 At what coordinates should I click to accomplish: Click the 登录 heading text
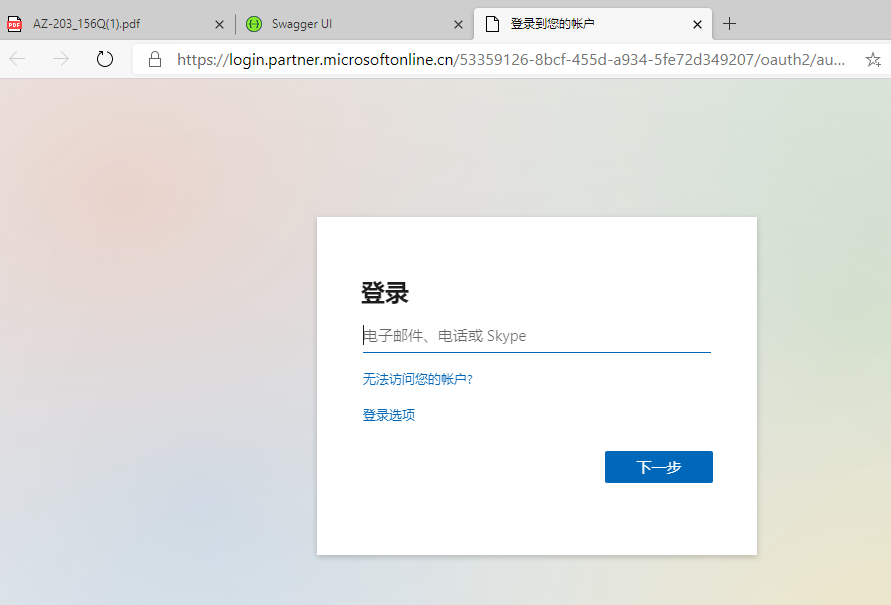pyautogui.click(x=385, y=293)
